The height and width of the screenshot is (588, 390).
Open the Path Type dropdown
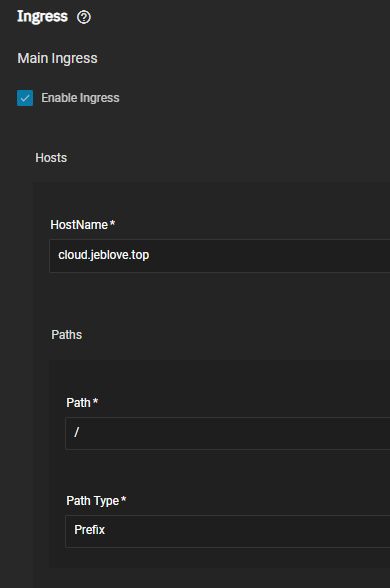[x=228, y=531]
